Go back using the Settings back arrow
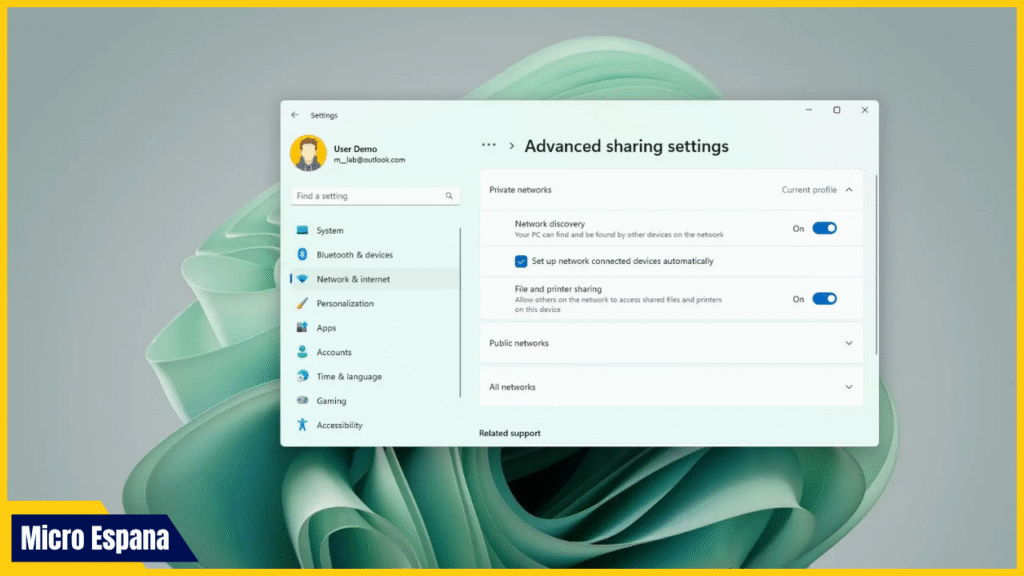This screenshot has height=576, width=1024. pos(295,115)
